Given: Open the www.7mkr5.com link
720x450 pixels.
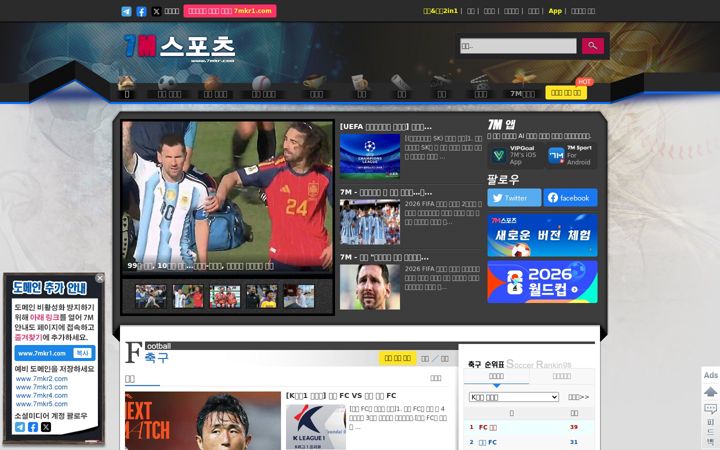Looking at the screenshot, I should tap(42, 404).
